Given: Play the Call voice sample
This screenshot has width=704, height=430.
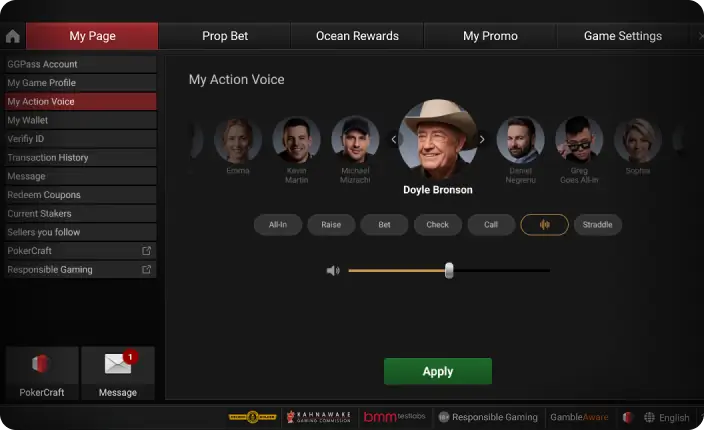Looking at the screenshot, I should pos(491,224).
